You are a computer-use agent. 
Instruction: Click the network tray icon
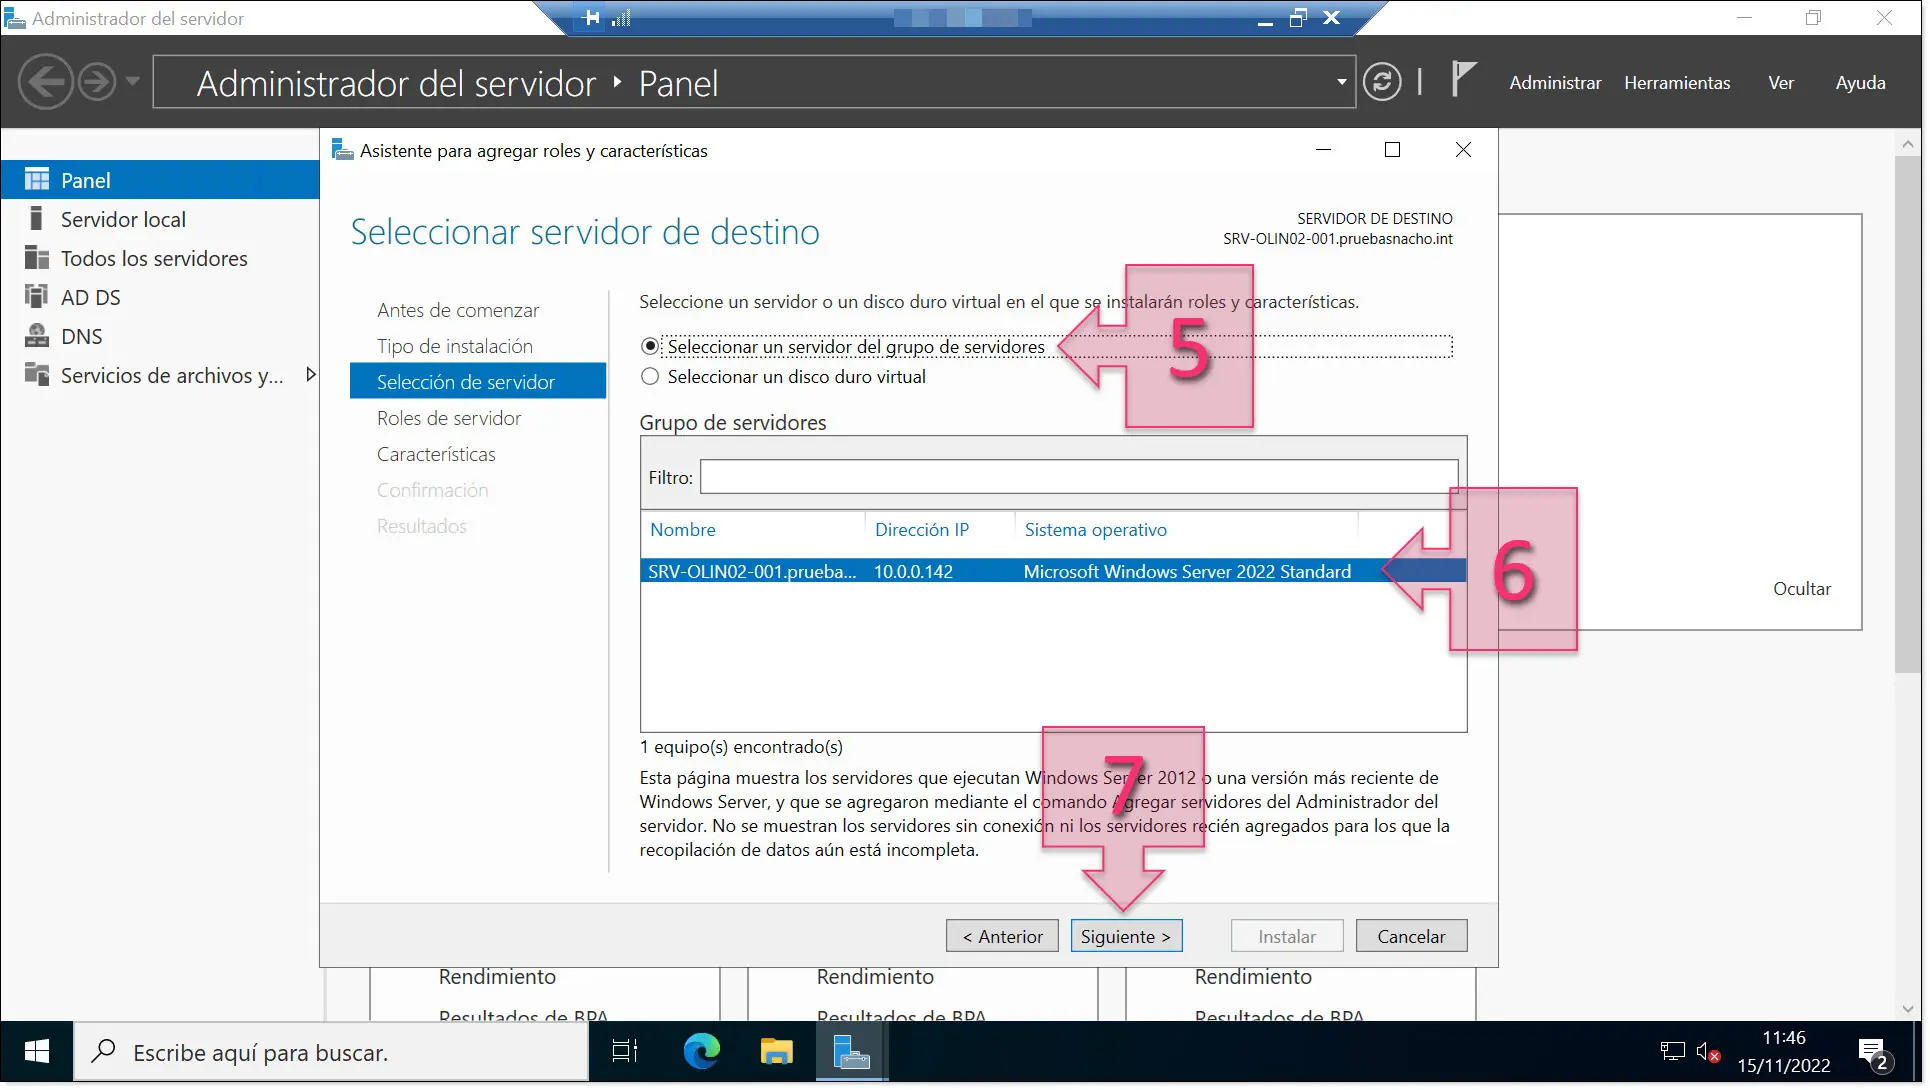[1672, 1052]
